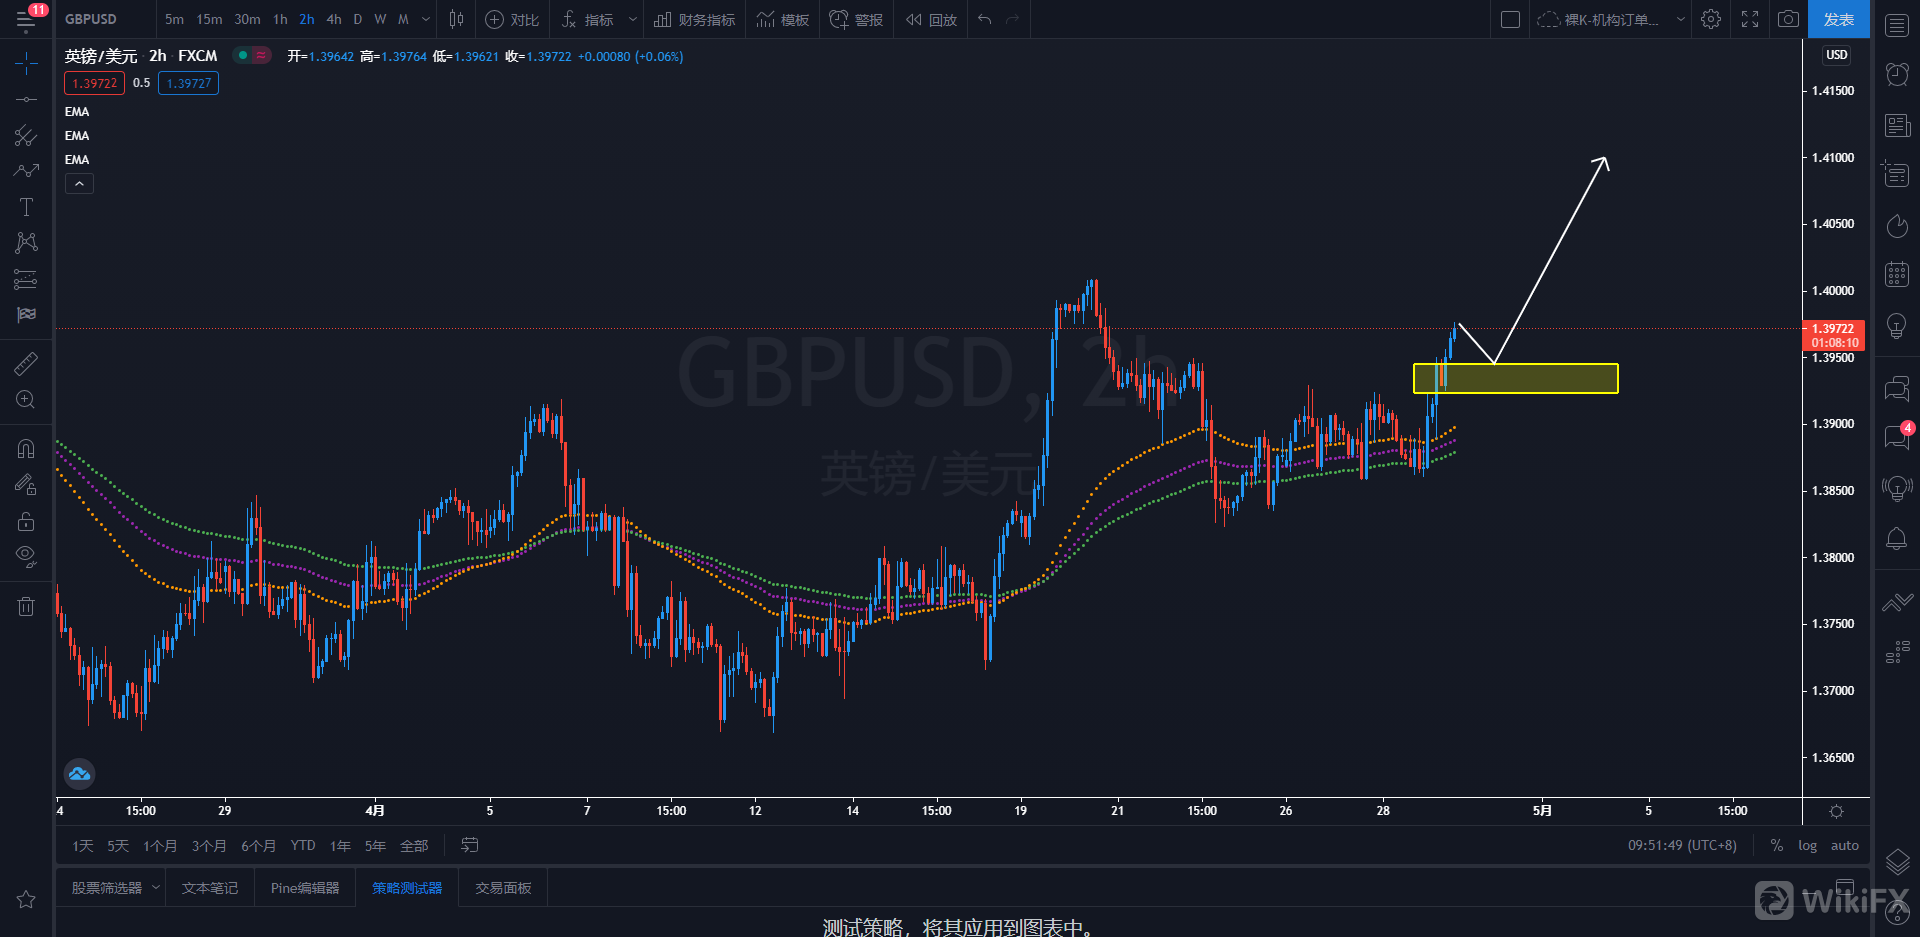1920x937 pixels.
Task: Select the text annotation tool
Action: [x=26, y=207]
